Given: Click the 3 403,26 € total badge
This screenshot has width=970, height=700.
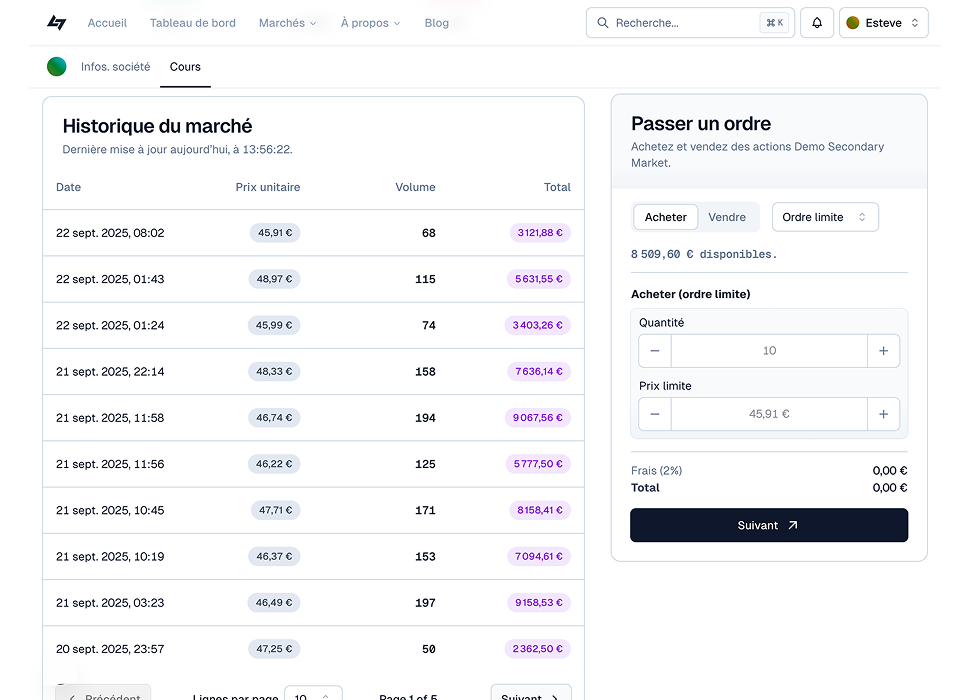Looking at the screenshot, I should pos(537,325).
